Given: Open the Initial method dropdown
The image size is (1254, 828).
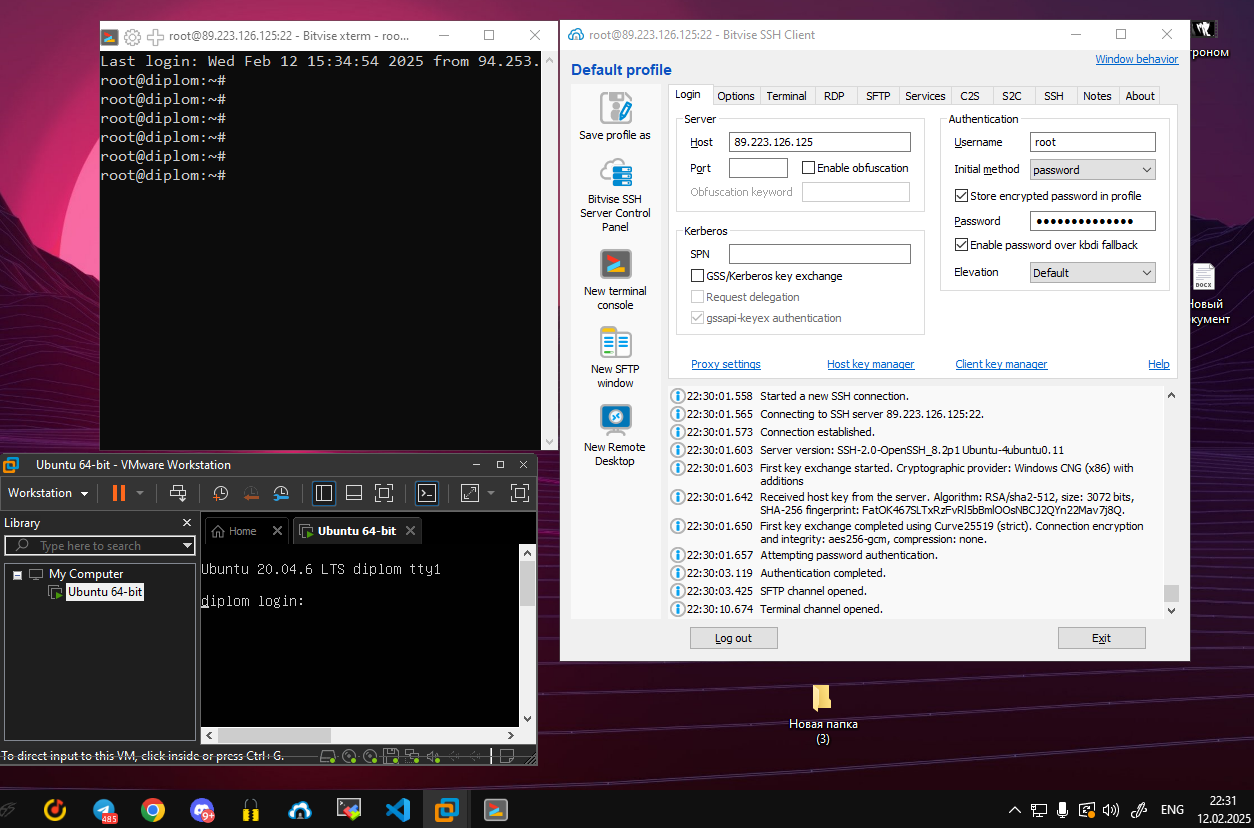Looking at the screenshot, I should pos(1093,170).
